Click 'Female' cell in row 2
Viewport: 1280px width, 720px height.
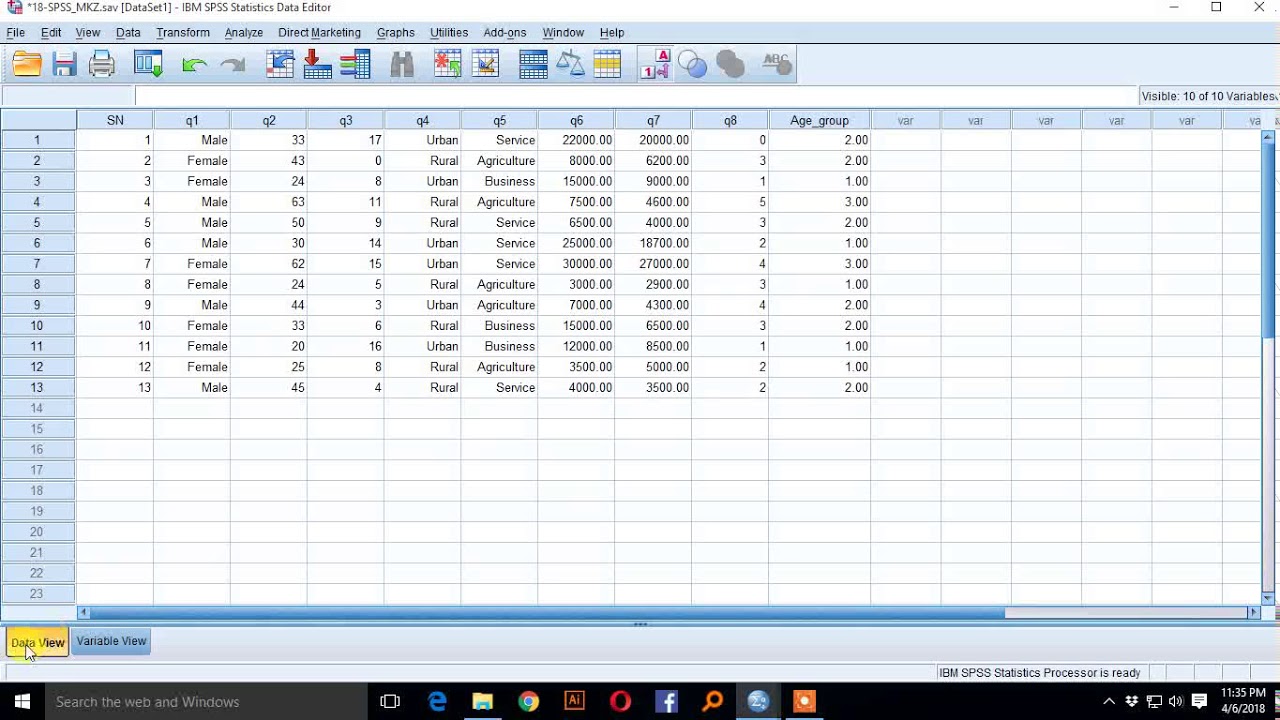point(192,161)
